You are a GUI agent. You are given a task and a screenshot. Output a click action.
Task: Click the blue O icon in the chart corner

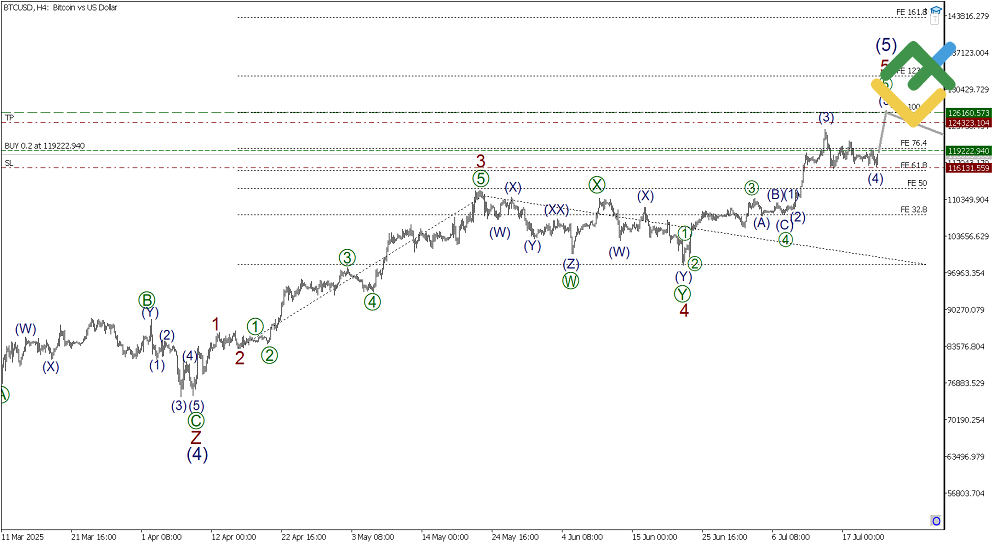tap(936, 521)
